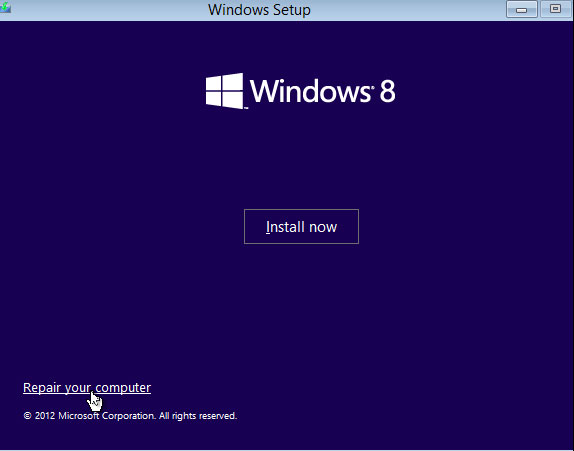This screenshot has width=574, height=451.
Task: Maximize the Windows Setup window
Action: pyautogui.click(x=555, y=9)
